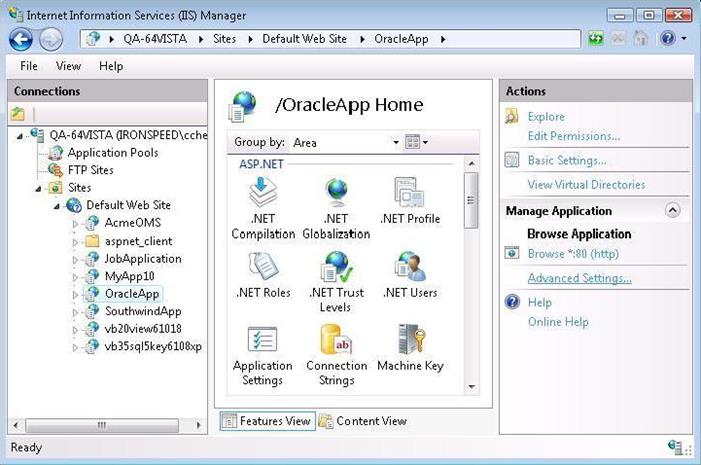Click the green refresh page icon

pyautogui.click(x=596, y=38)
